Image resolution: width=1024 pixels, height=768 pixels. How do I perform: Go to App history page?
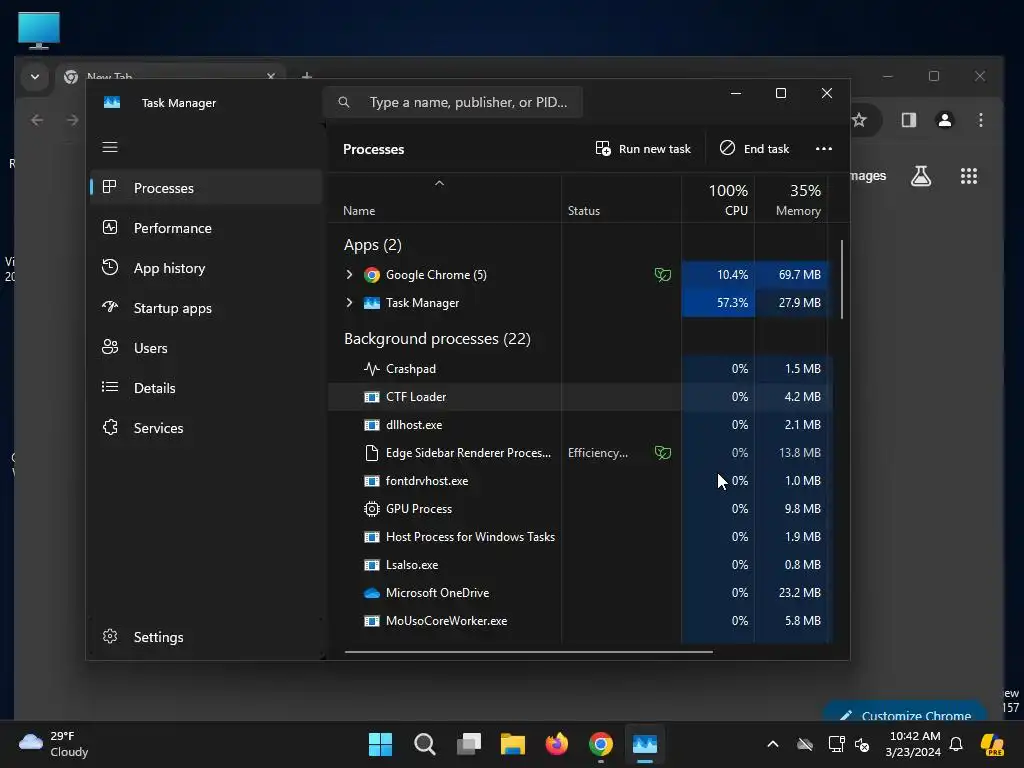(206, 268)
